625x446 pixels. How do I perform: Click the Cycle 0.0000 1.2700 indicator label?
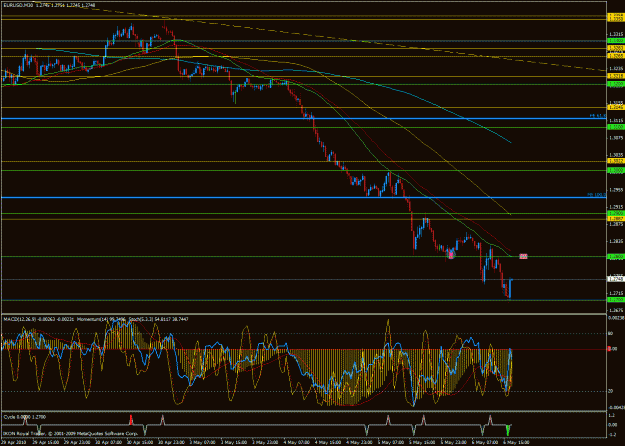(x=25, y=417)
